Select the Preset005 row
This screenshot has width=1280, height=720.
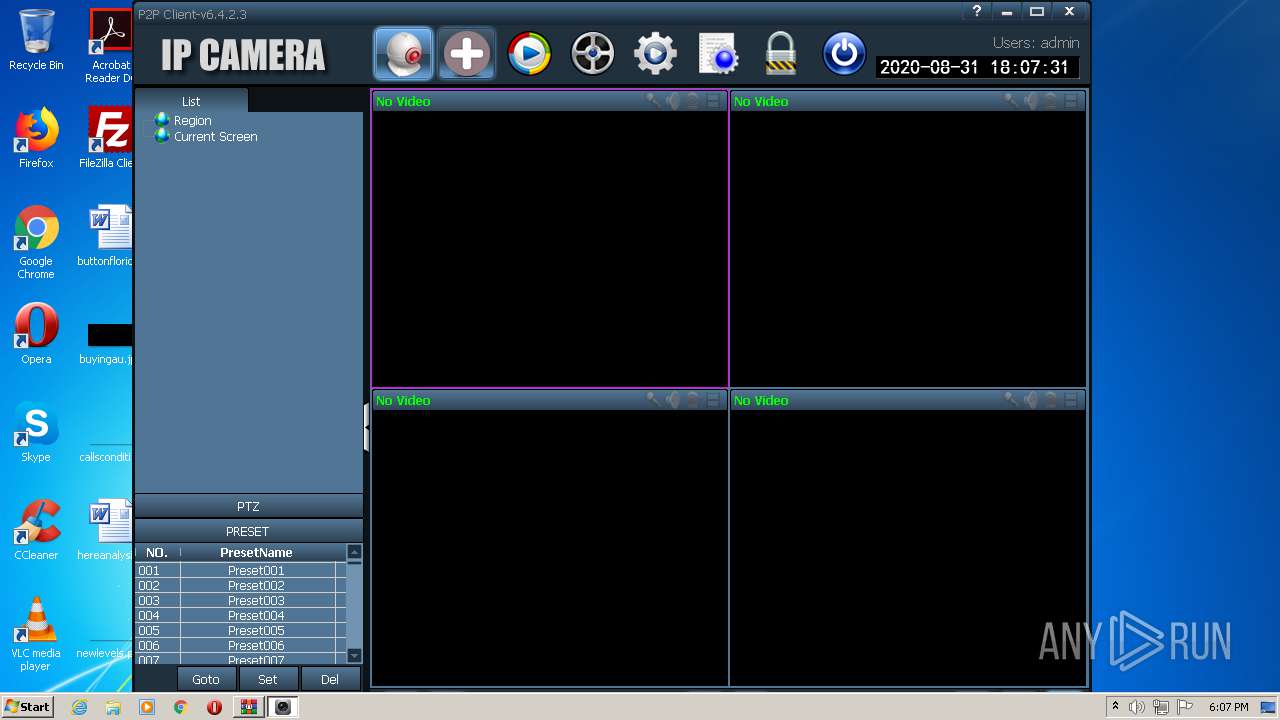click(x=241, y=630)
